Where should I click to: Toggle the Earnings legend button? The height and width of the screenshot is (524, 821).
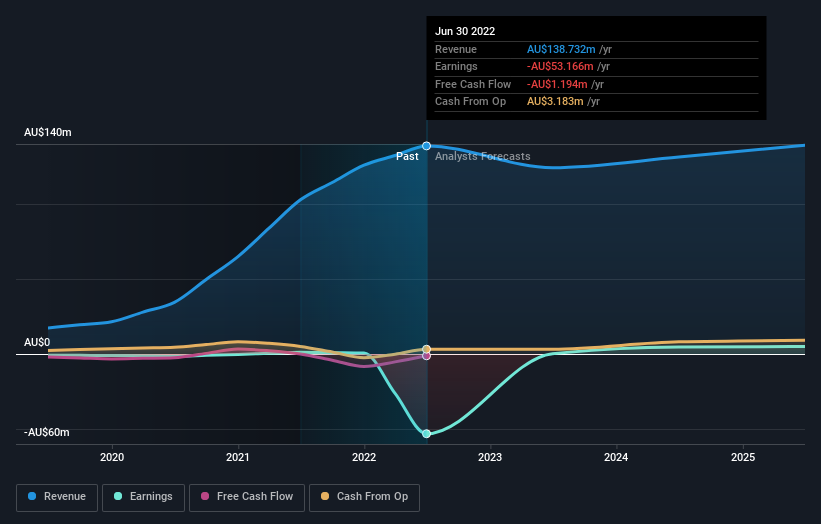click(143, 497)
